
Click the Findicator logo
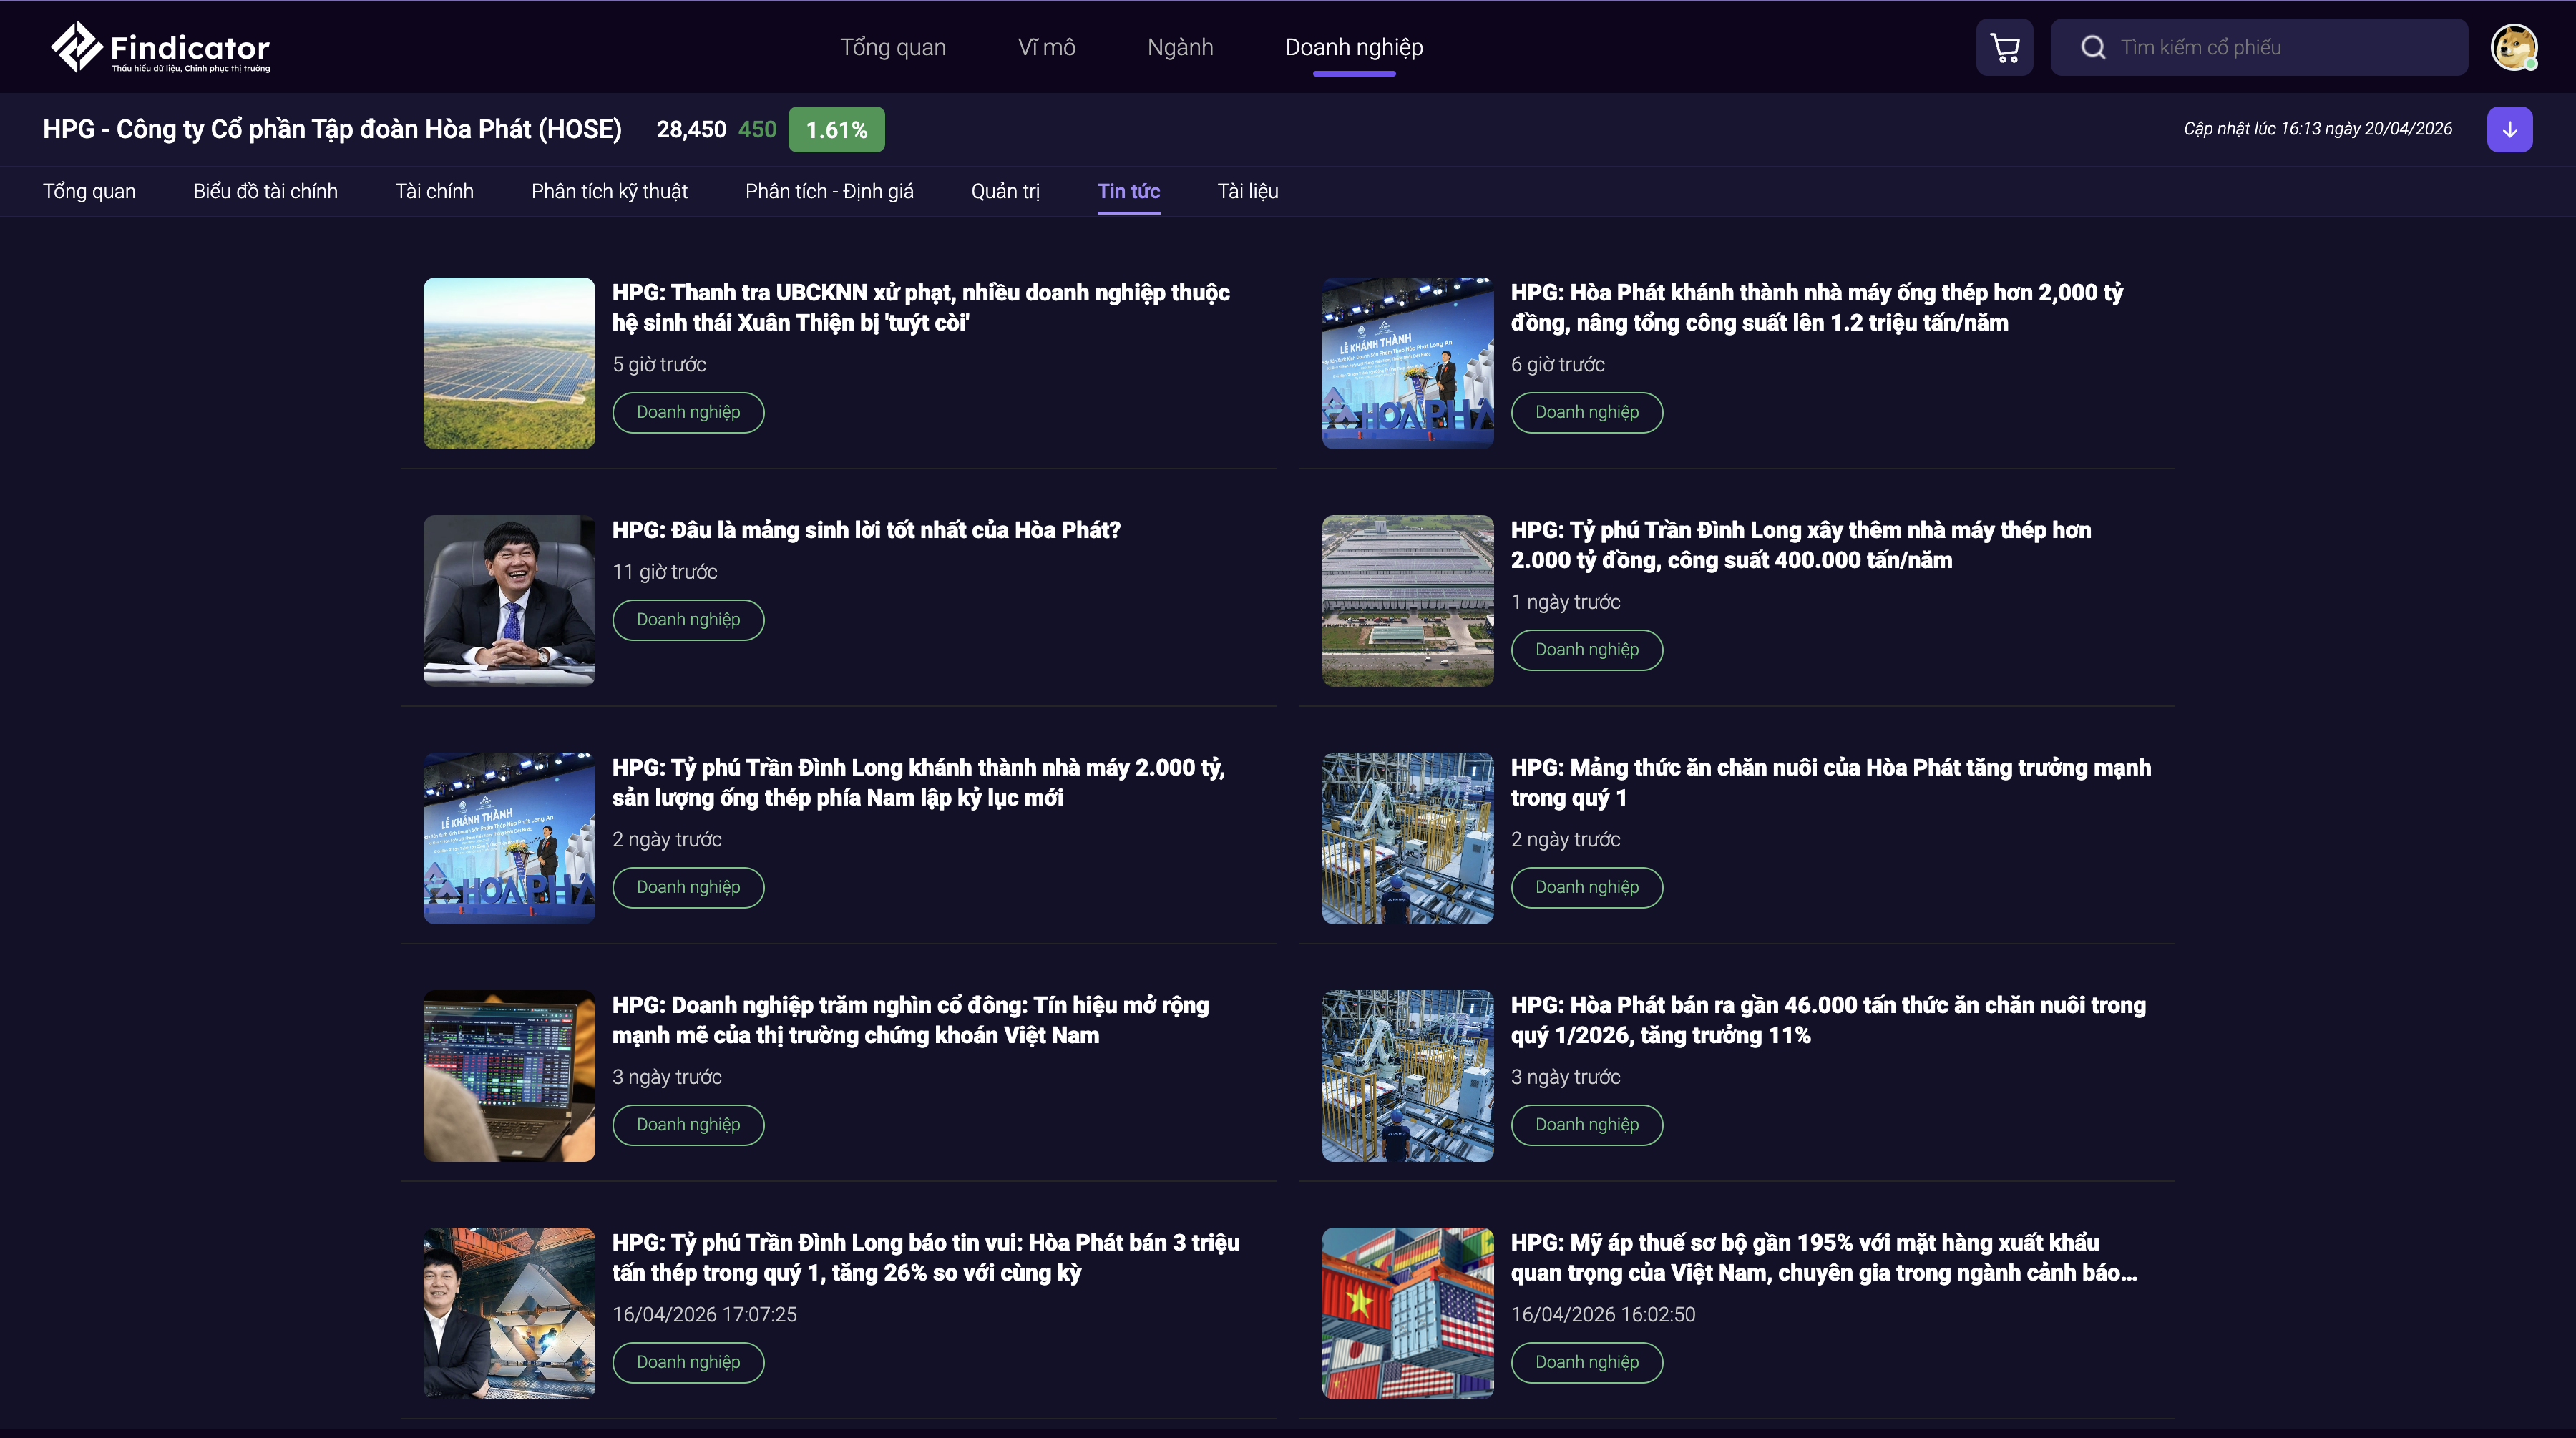(160, 47)
